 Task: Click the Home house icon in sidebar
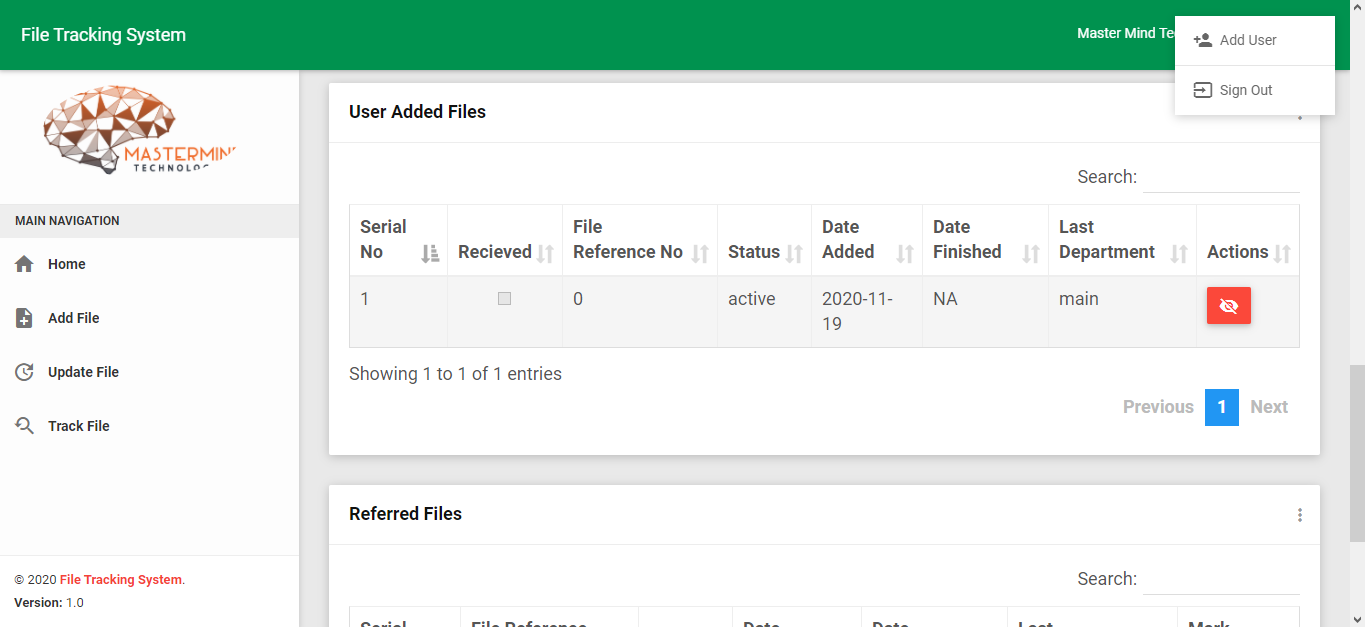coord(25,264)
